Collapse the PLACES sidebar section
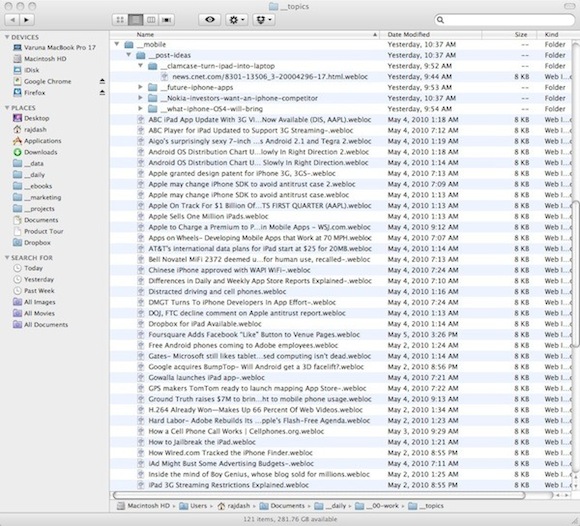The image size is (580, 526). [7, 108]
